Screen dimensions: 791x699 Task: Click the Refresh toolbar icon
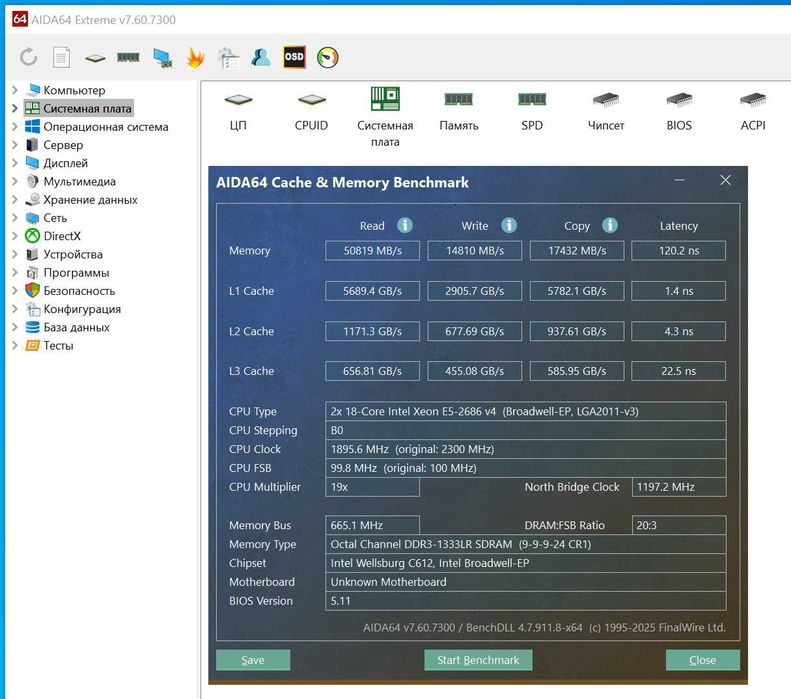coord(28,57)
